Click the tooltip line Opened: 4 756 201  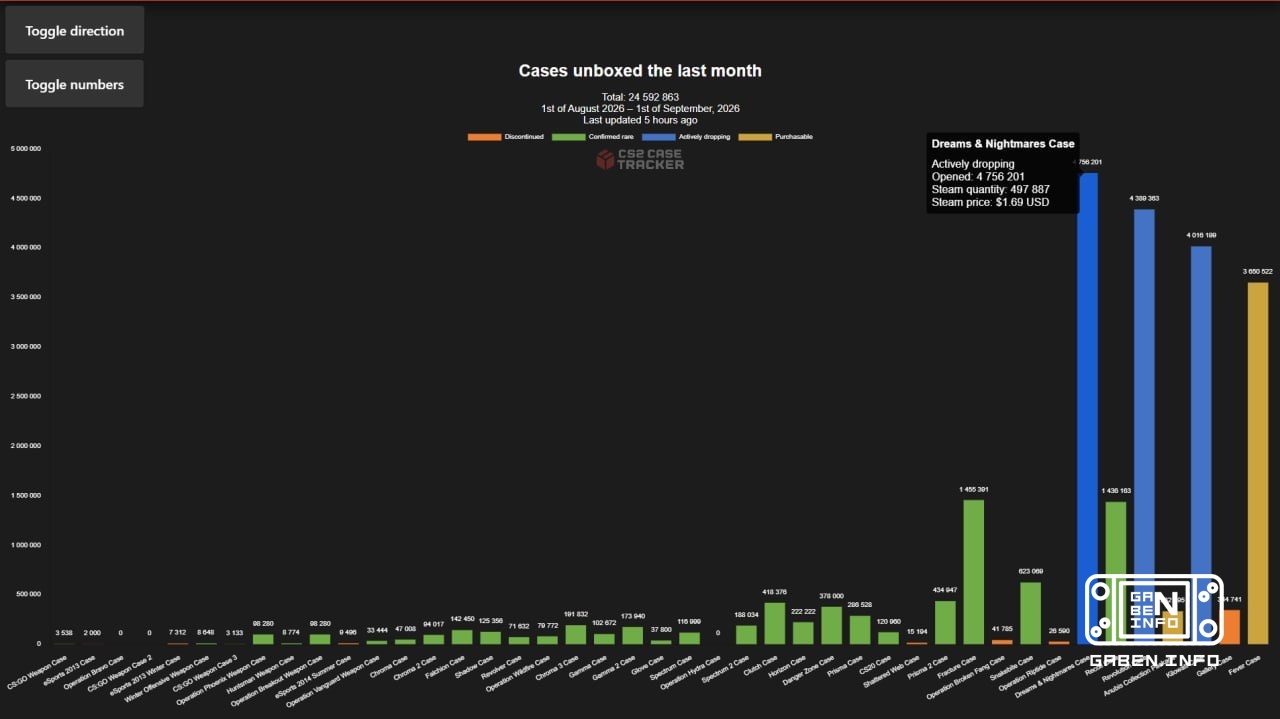pos(978,177)
